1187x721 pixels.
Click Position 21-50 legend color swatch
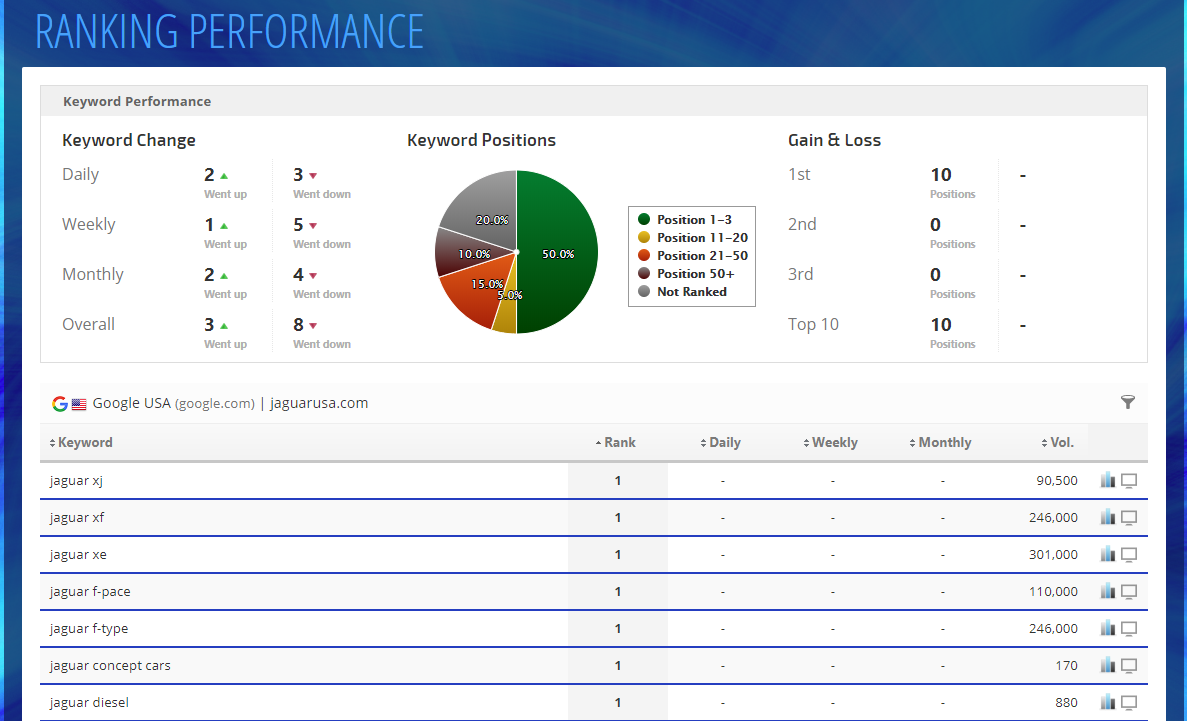(644, 256)
